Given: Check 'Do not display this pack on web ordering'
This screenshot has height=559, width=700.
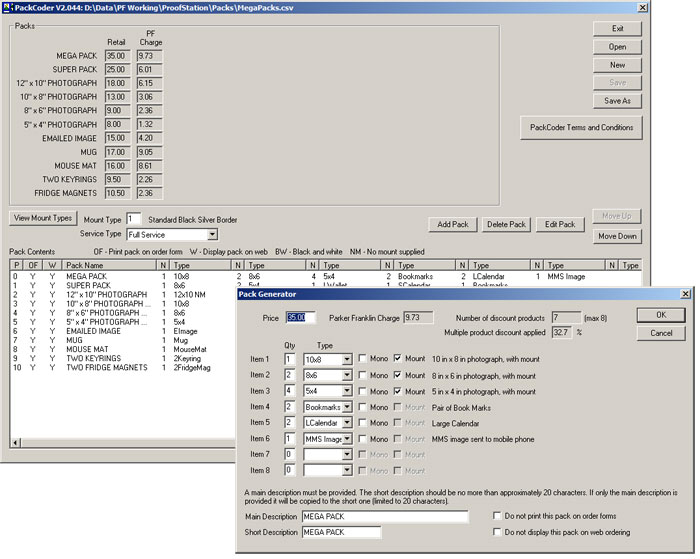Looking at the screenshot, I should [498, 533].
